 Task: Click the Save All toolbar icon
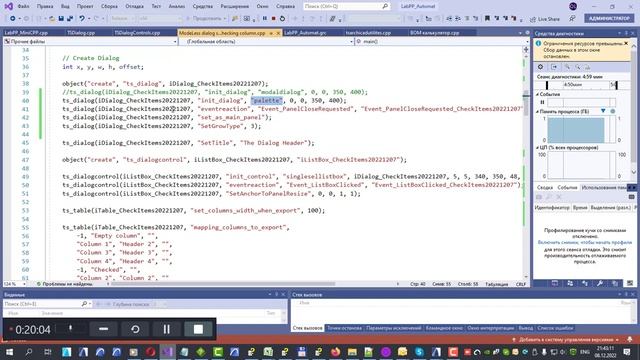70,18
